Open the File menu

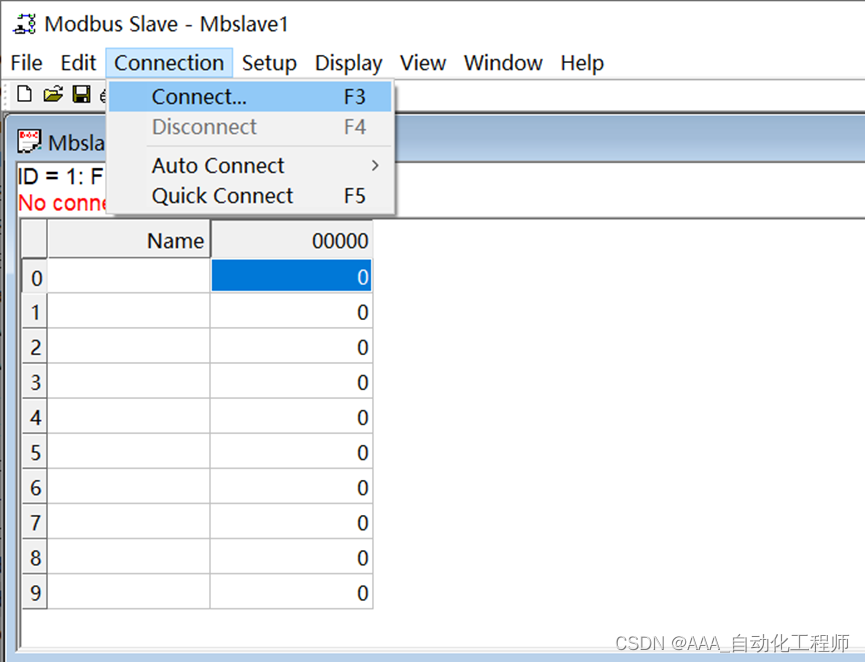tap(26, 63)
